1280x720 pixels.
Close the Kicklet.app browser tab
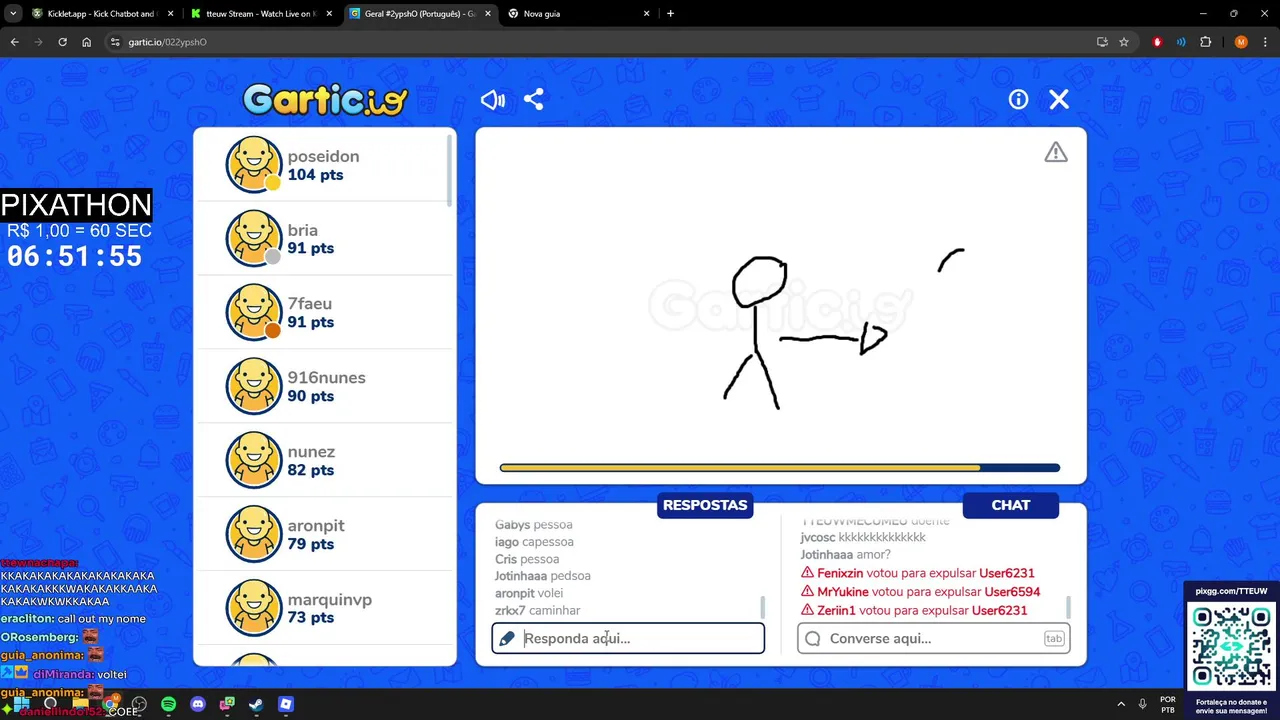click(170, 14)
